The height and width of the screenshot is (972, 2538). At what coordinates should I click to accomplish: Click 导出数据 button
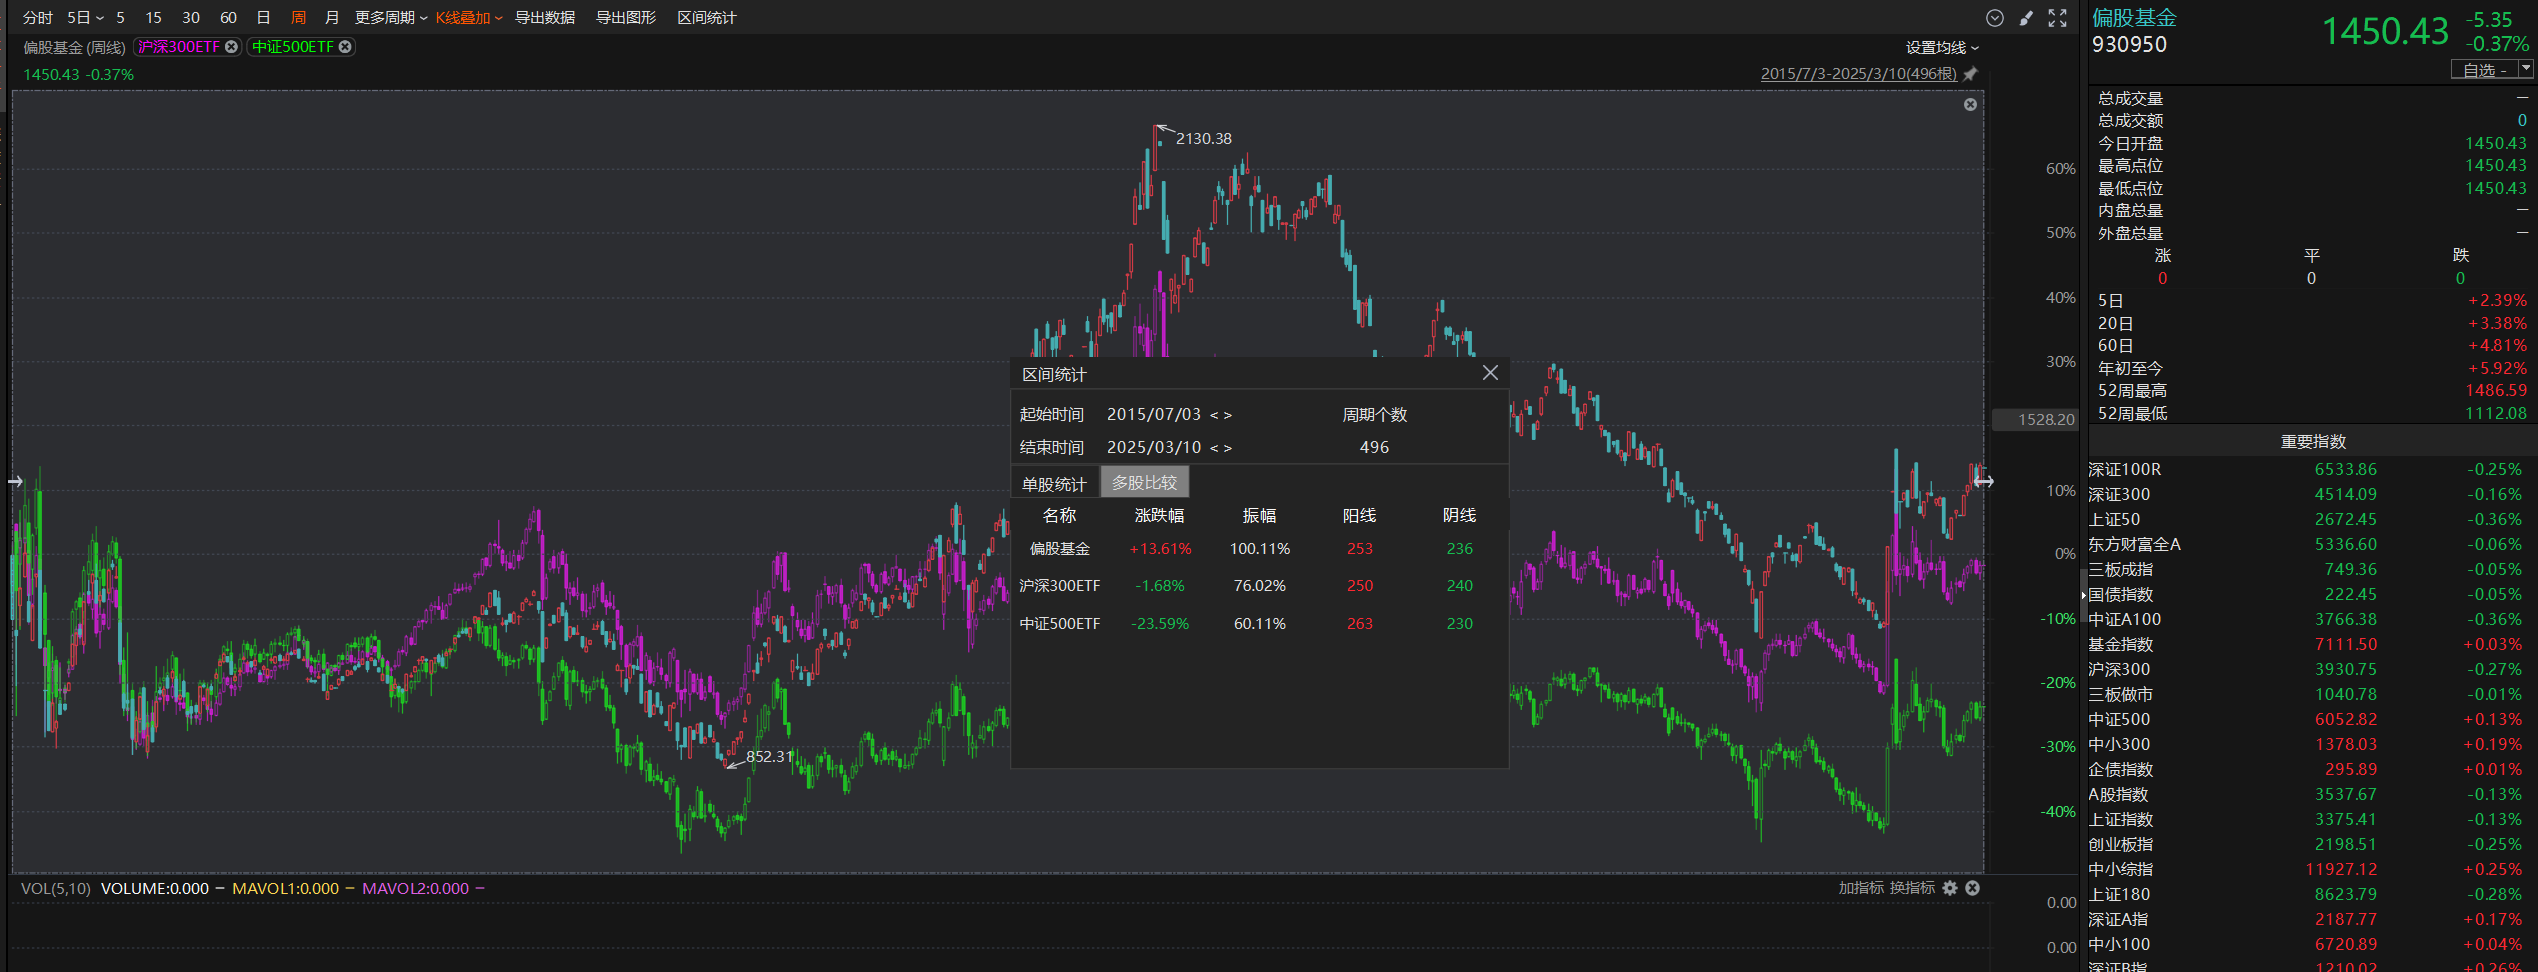545,18
